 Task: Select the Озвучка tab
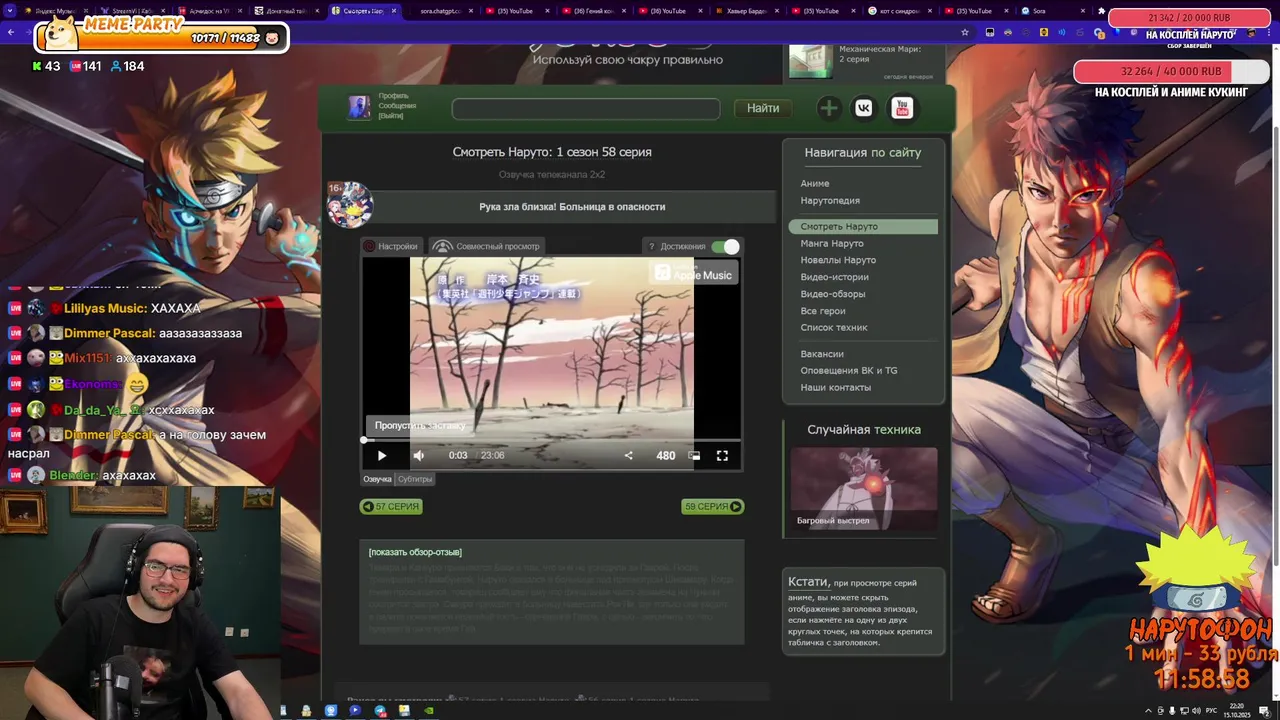point(377,479)
